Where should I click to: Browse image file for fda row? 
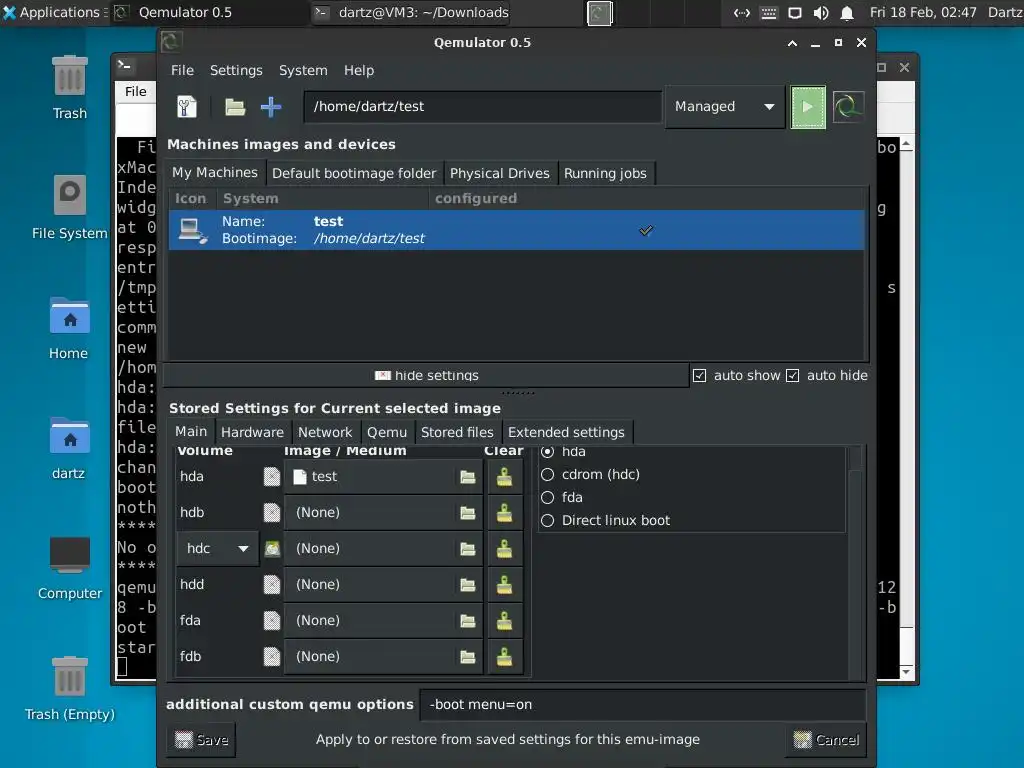[468, 620]
